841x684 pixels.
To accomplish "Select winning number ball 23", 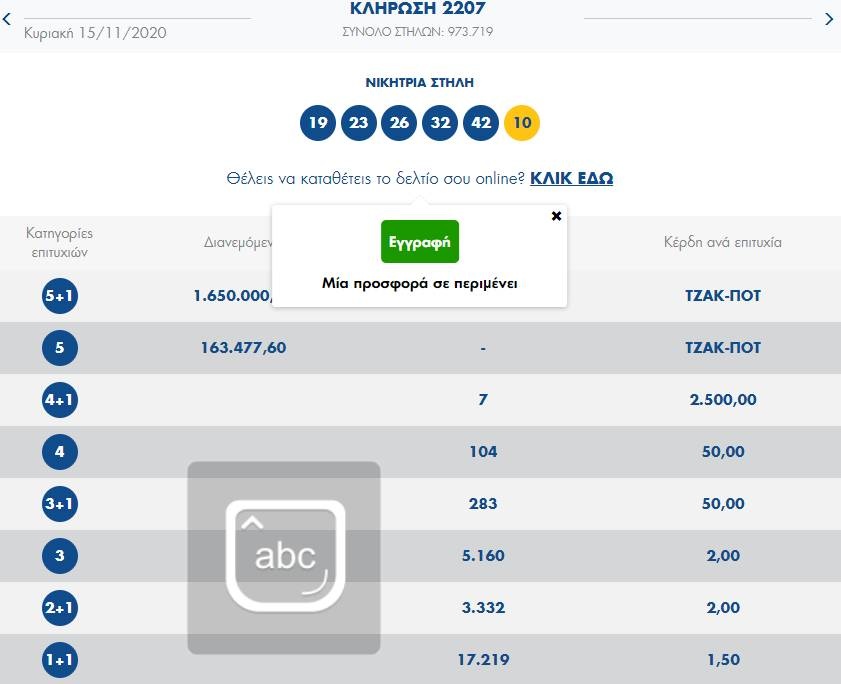I will pyautogui.click(x=359, y=124).
